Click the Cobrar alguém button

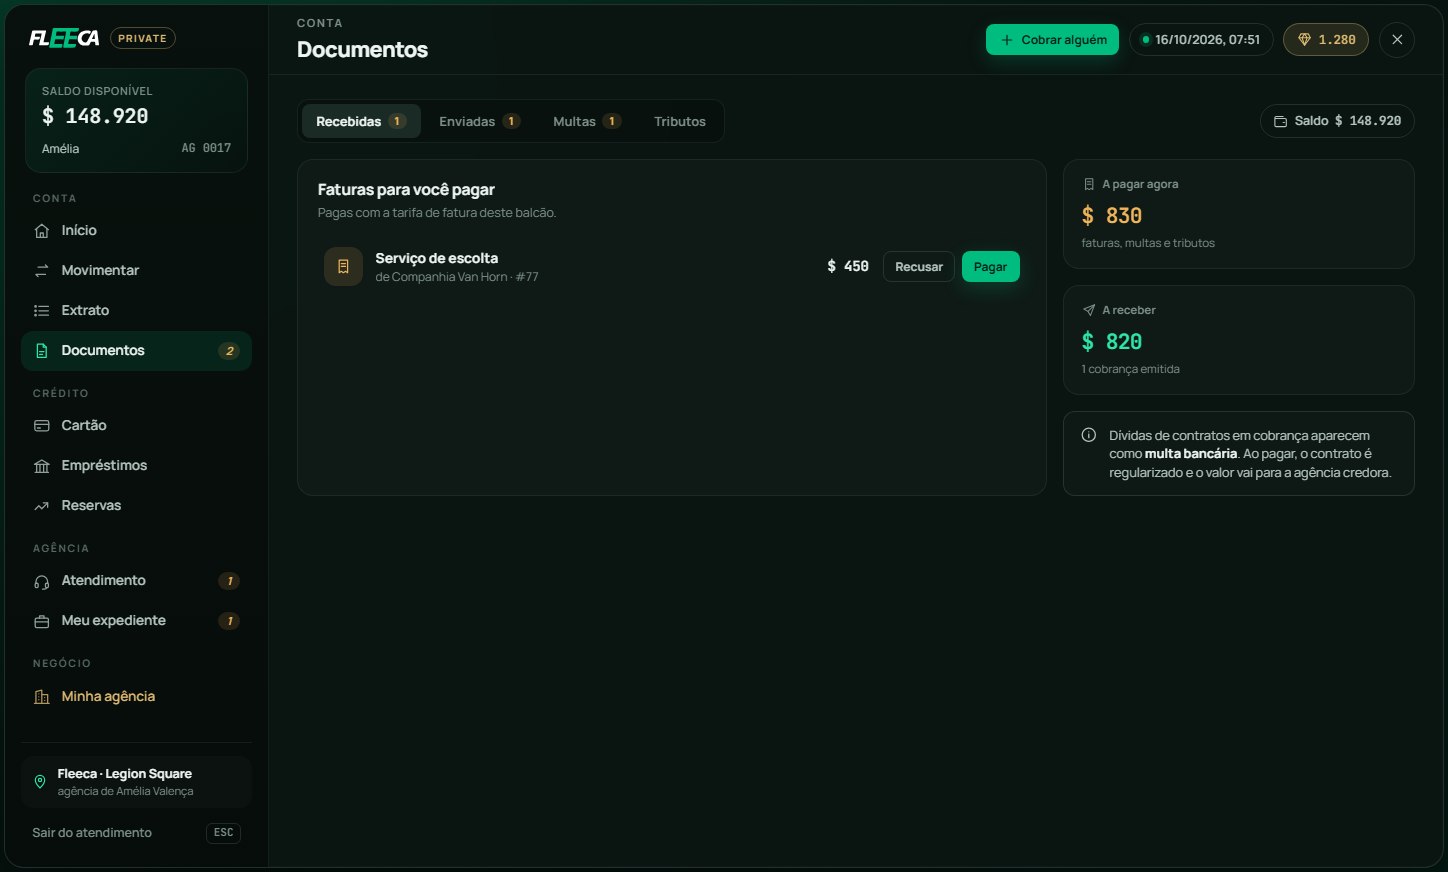1052,40
